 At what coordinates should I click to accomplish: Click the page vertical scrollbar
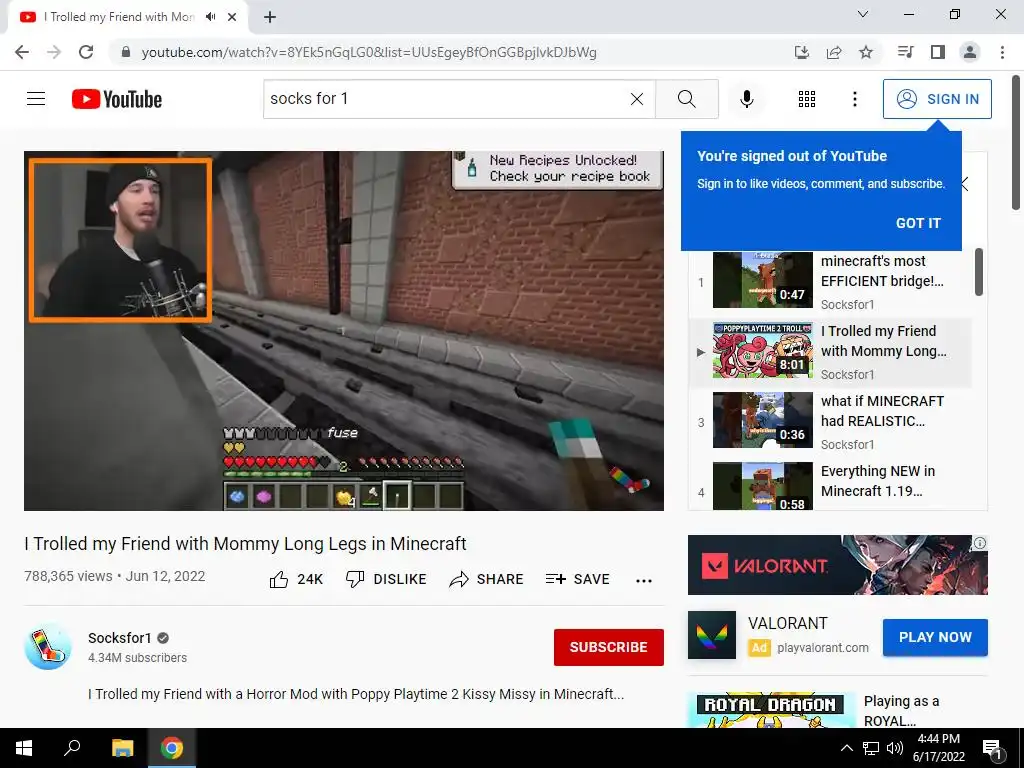click(x=1016, y=144)
